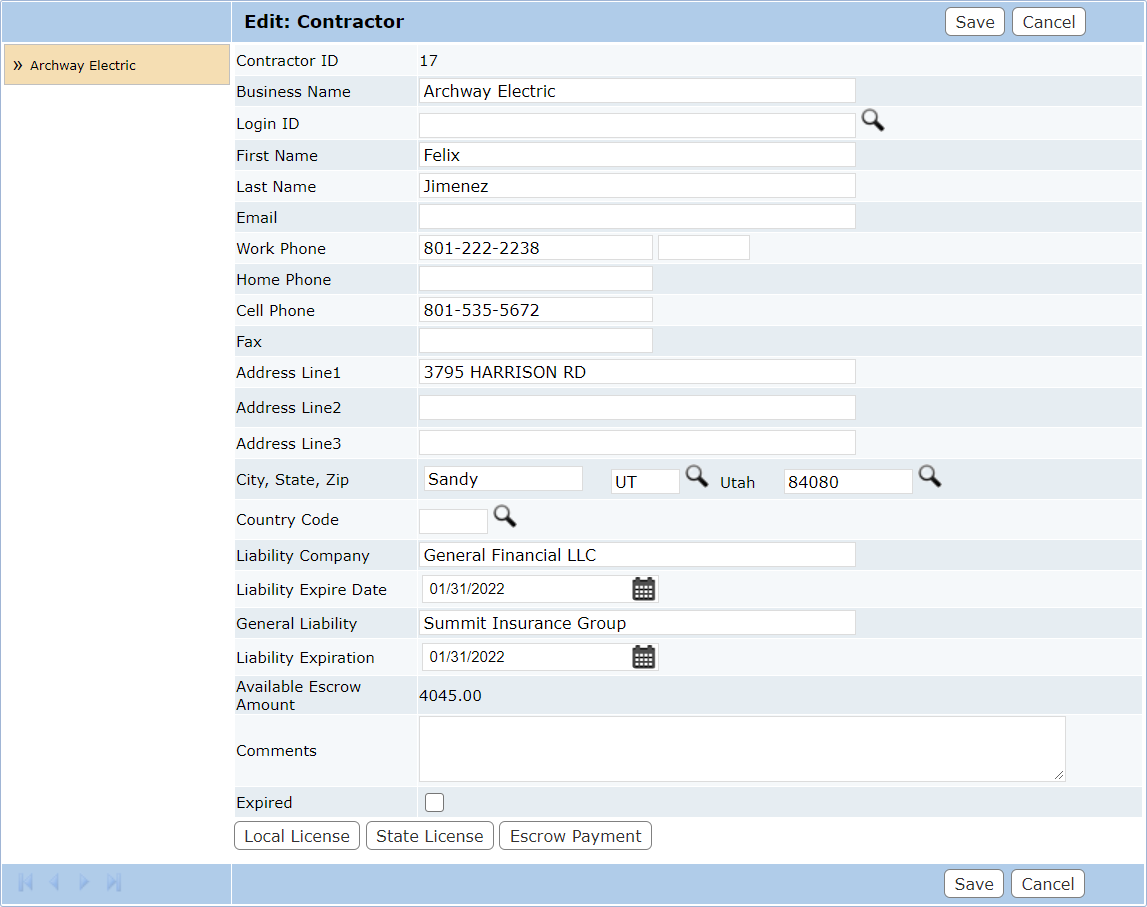Open the Liability Expiration calendar picker
This screenshot has width=1147, height=907.
(644, 657)
